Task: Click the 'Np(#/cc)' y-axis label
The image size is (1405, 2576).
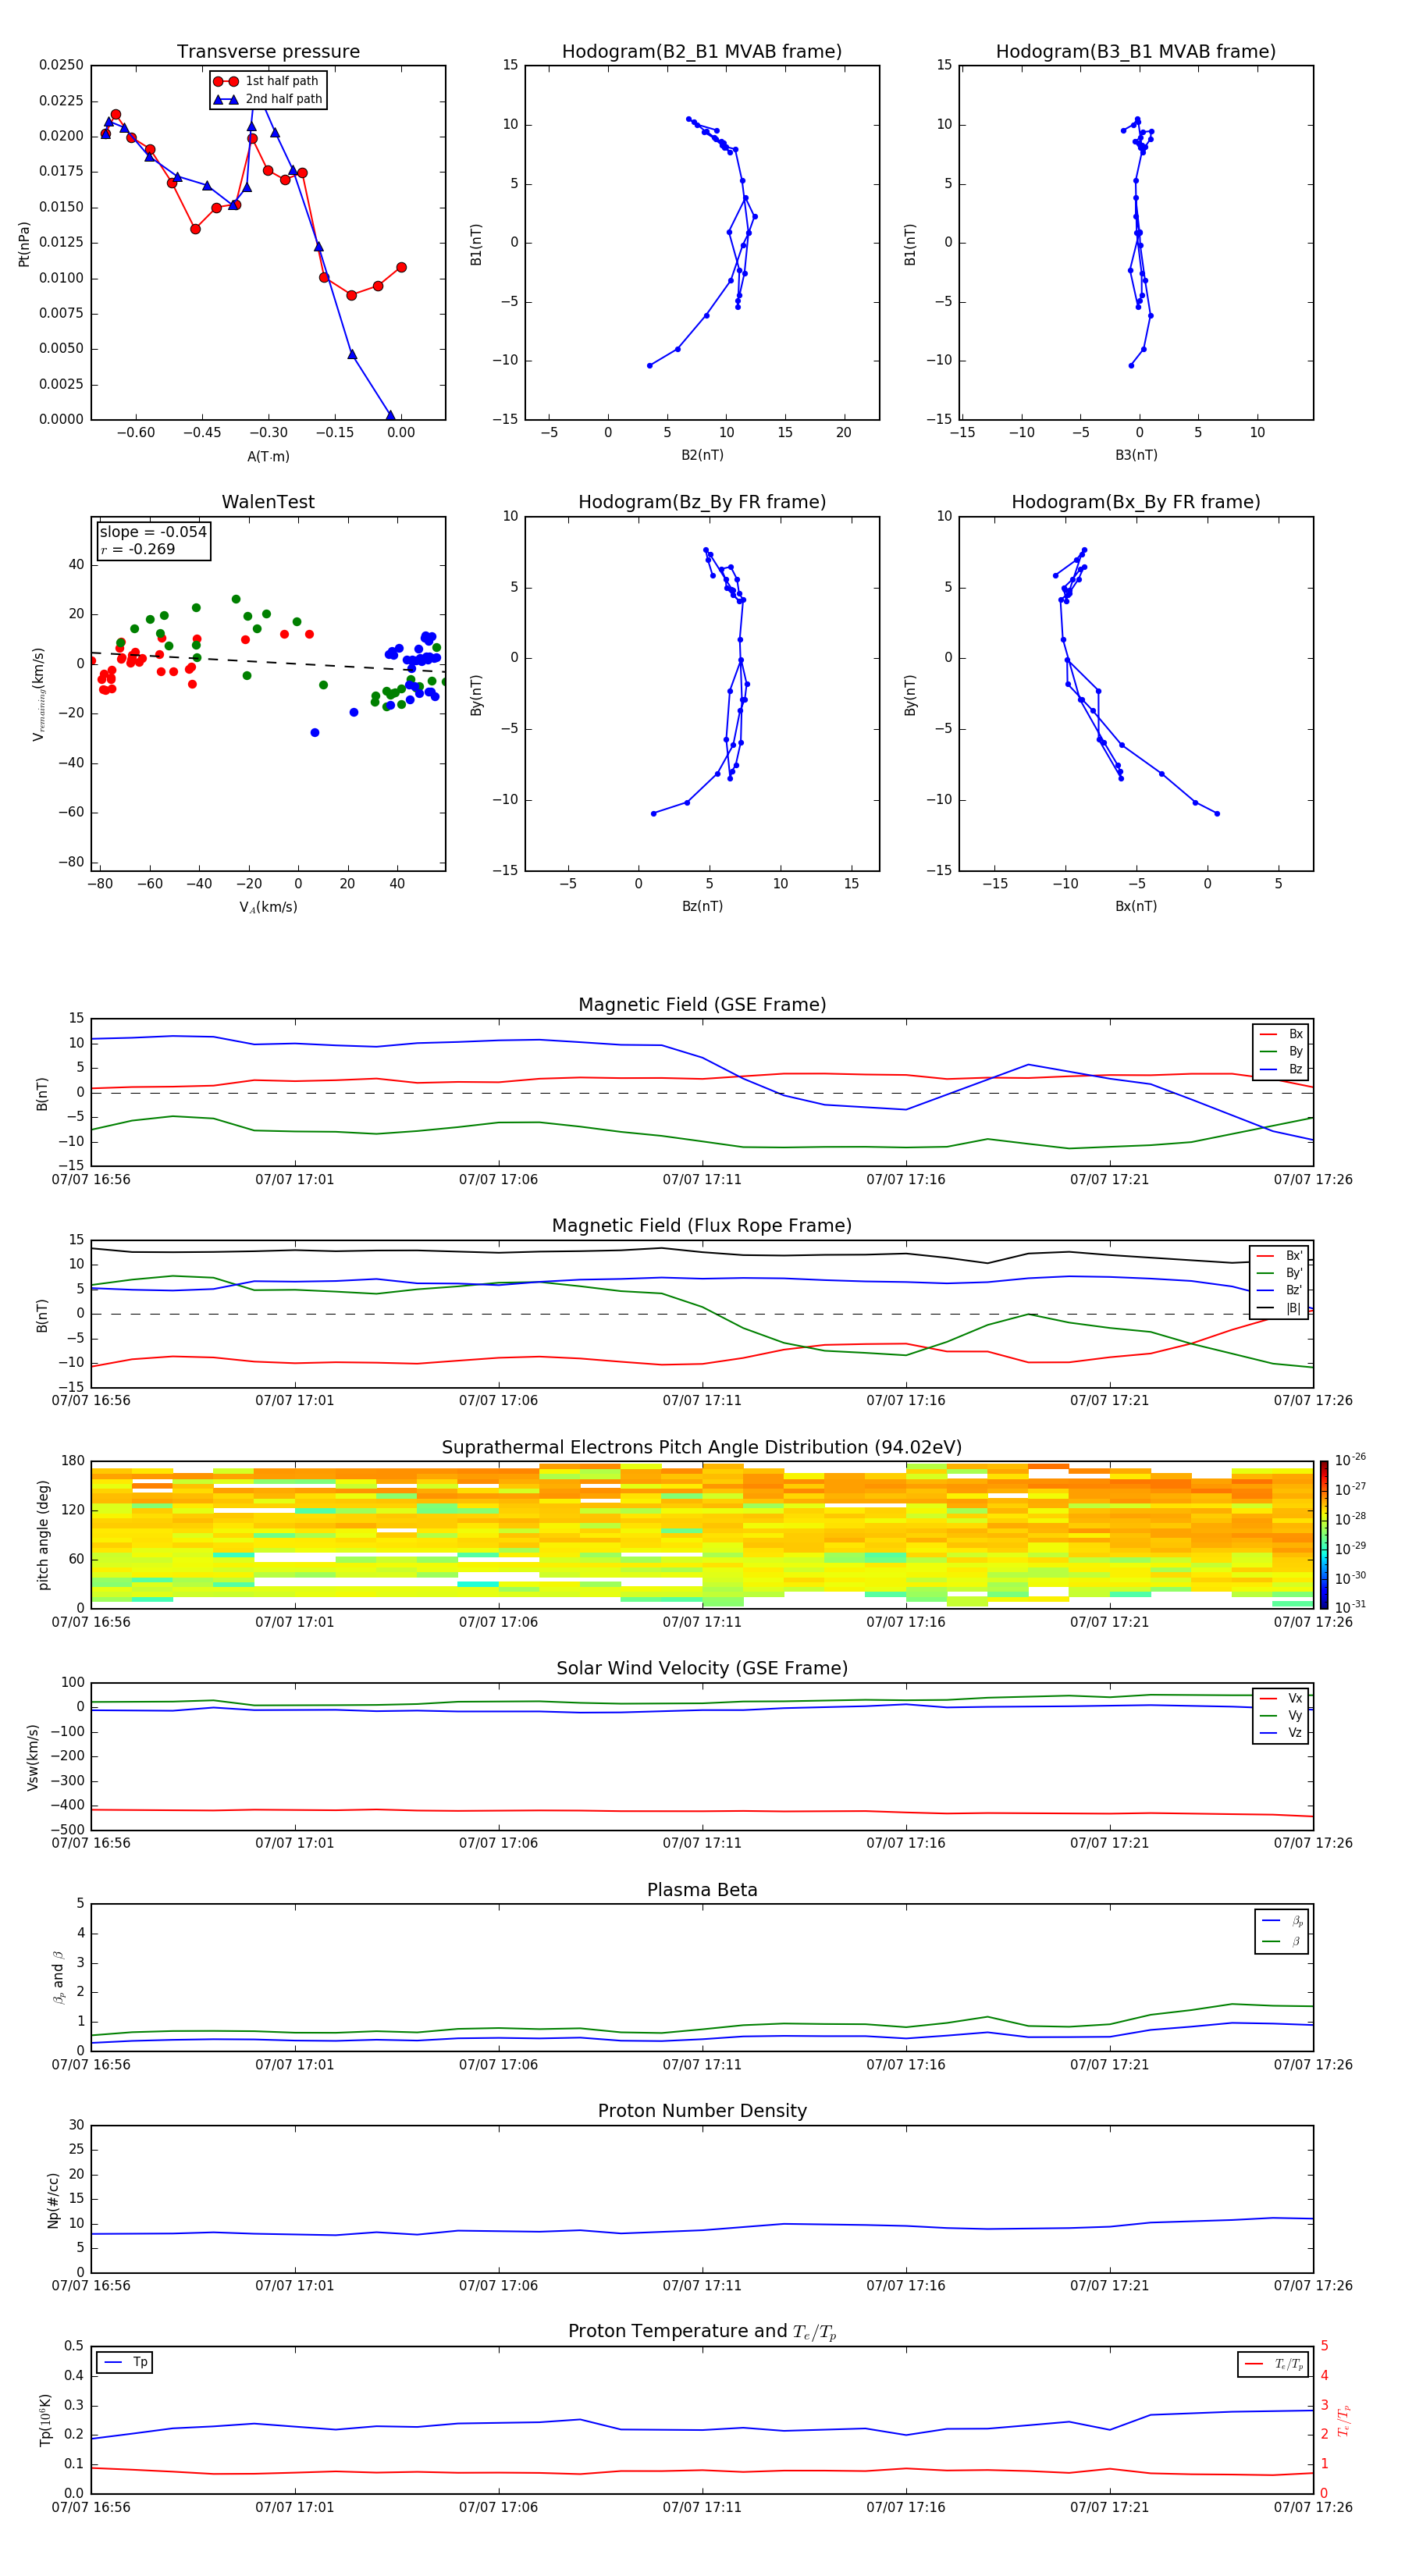Action: click(53, 2200)
